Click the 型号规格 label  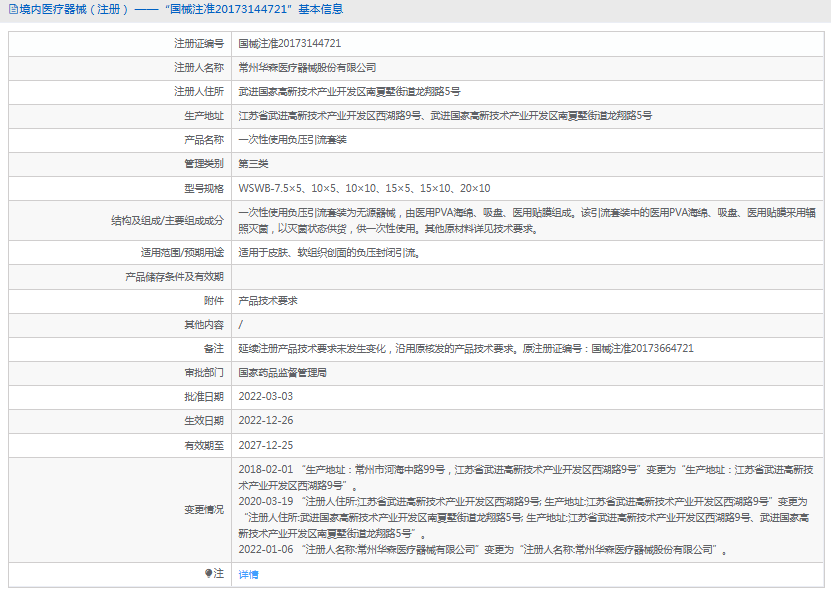[204, 189]
